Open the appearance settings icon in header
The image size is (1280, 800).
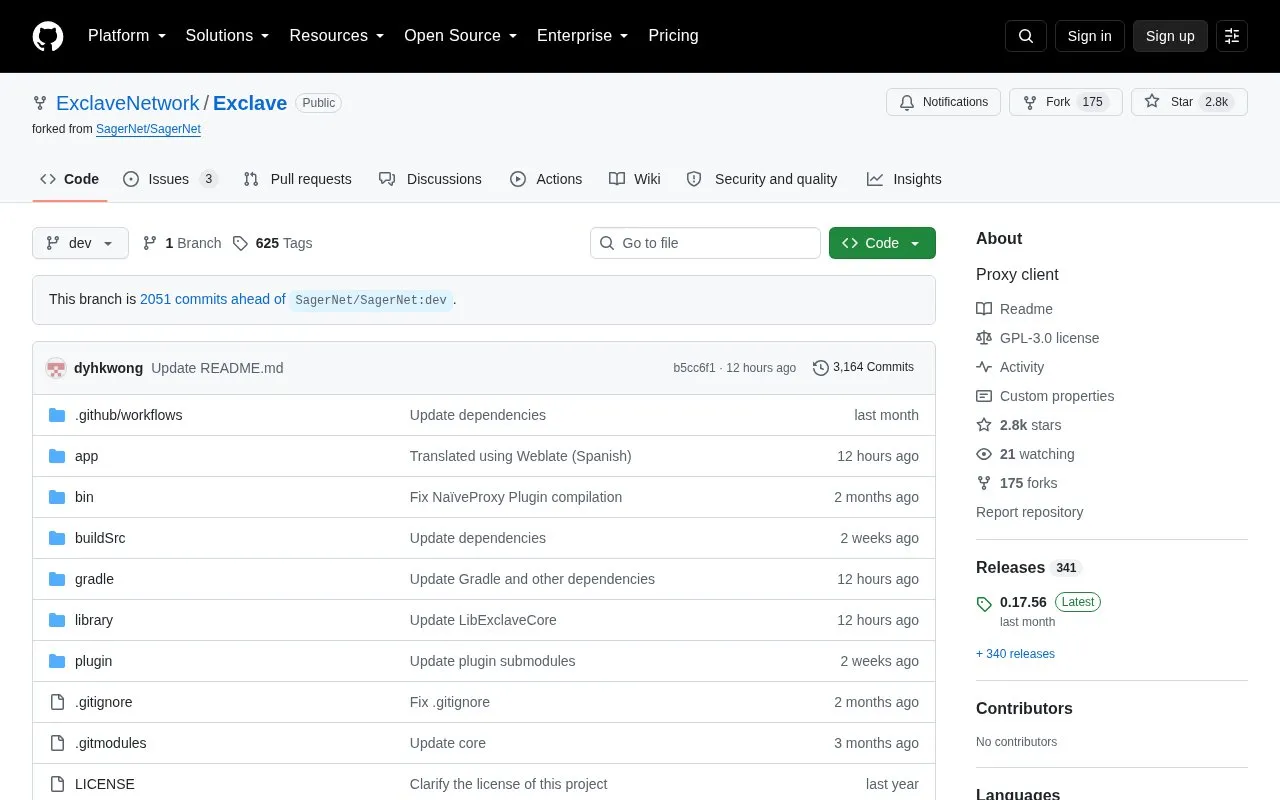(1232, 36)
